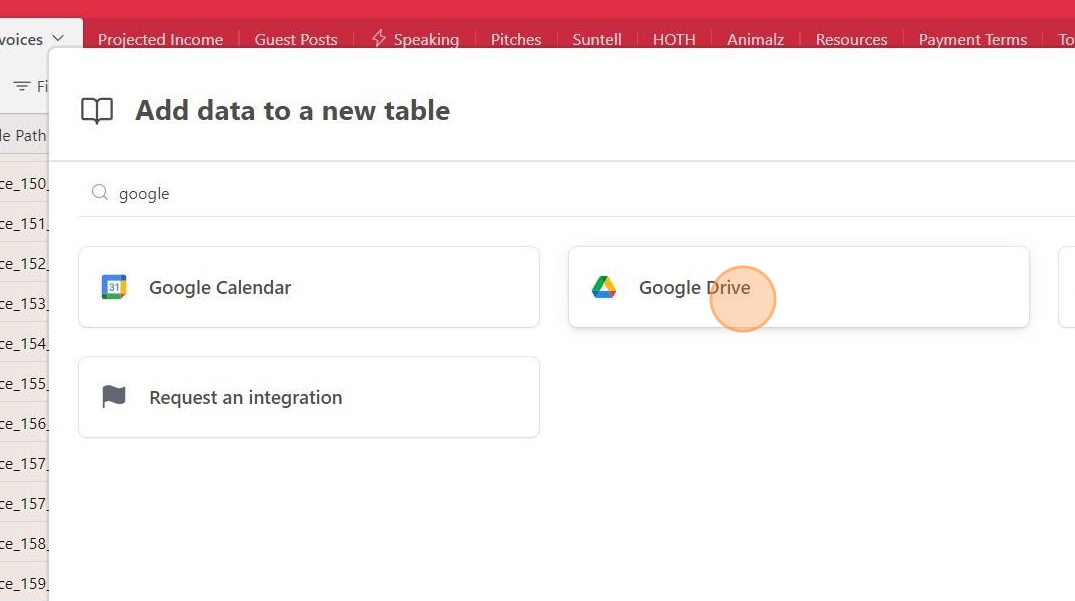
Task: Open the Guest Posts tab
Action: pos(296,40)
